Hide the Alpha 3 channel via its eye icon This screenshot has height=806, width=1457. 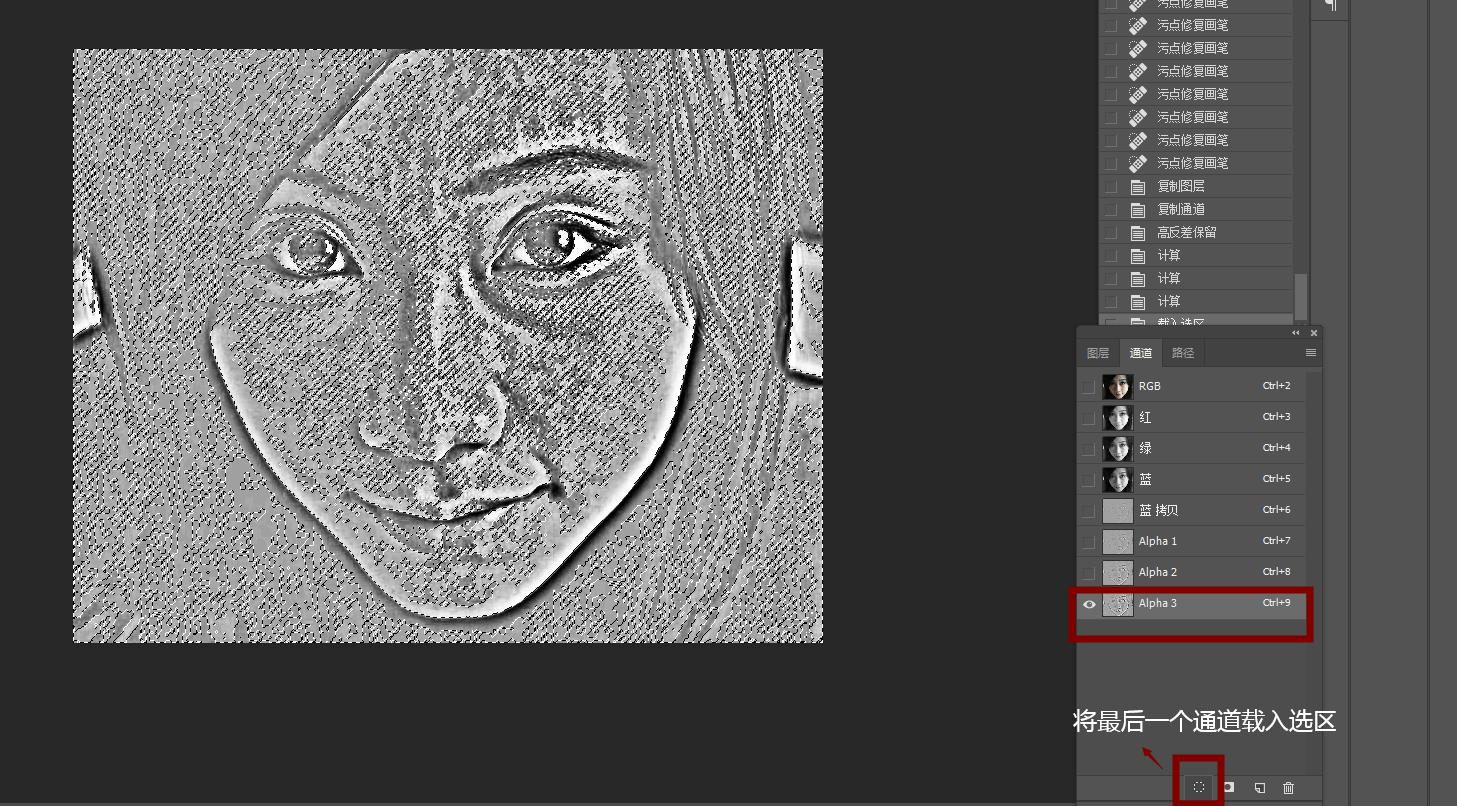(1089, 604)
